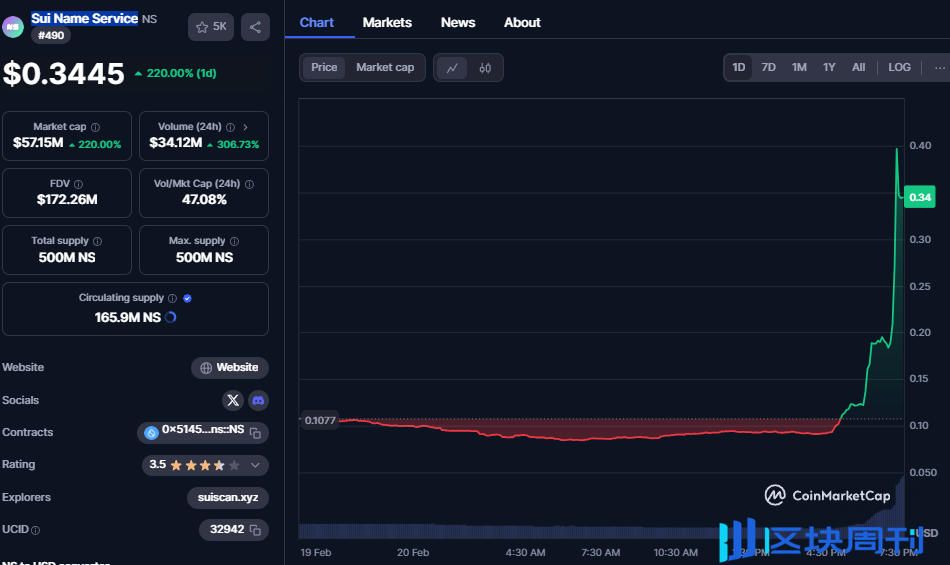Open the News tab
Screen dimensions: 950x565
[458, 22]
